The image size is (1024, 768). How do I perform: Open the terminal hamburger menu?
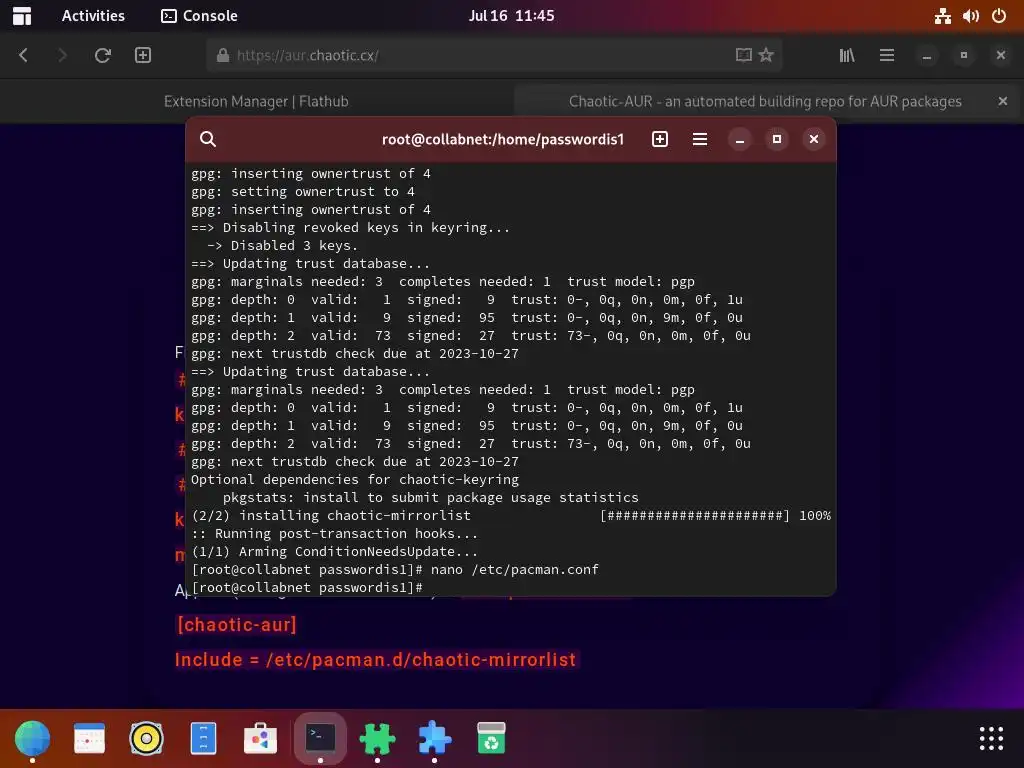click(700, 139)
